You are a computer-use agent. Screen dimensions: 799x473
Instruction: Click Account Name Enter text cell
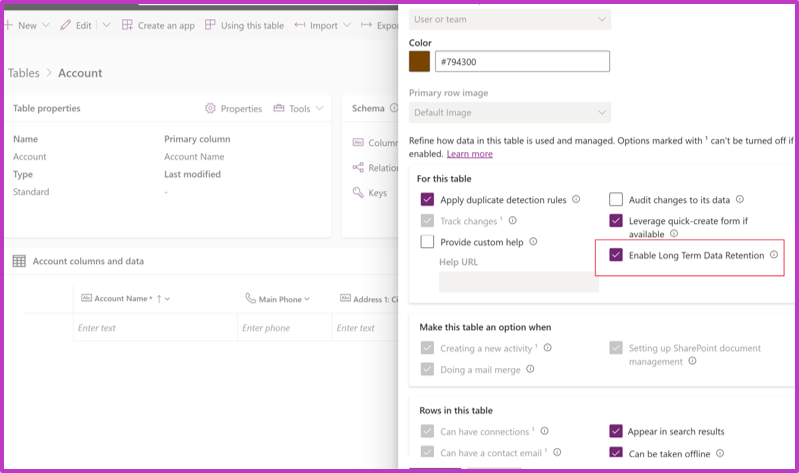coord(155,328)
